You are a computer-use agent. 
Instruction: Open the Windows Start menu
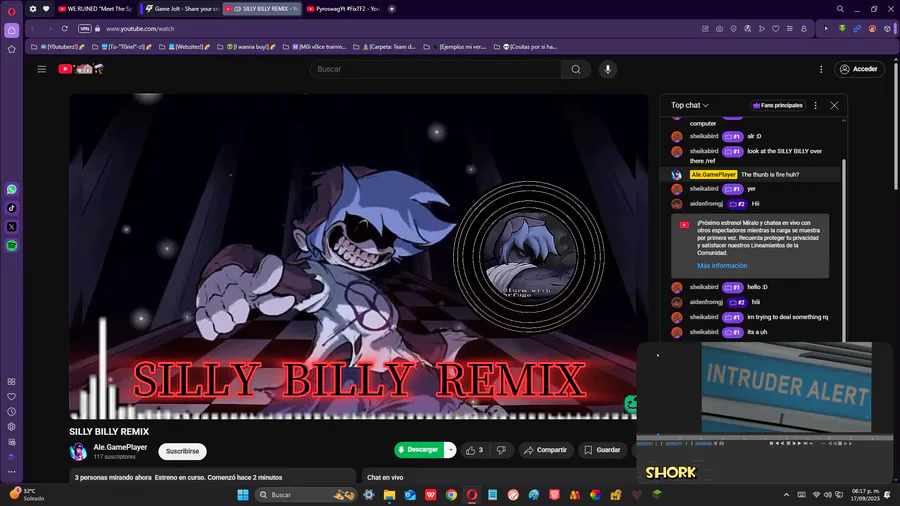tap(243, 495)
